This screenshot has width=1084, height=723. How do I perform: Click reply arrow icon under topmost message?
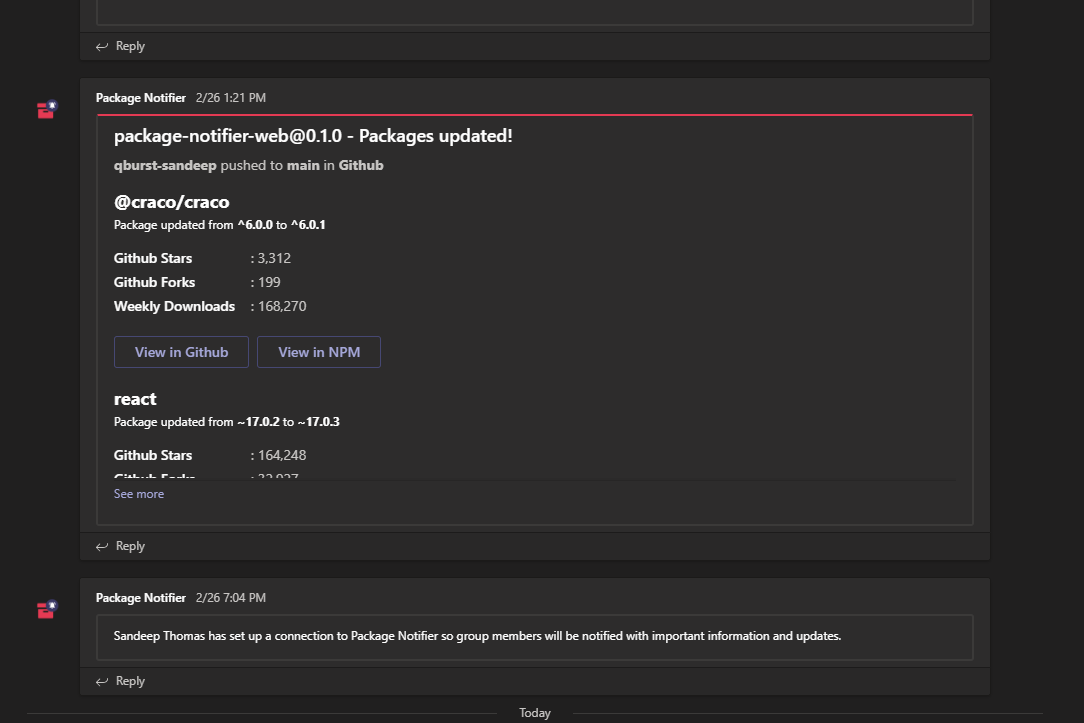click(x=102, y=46)
